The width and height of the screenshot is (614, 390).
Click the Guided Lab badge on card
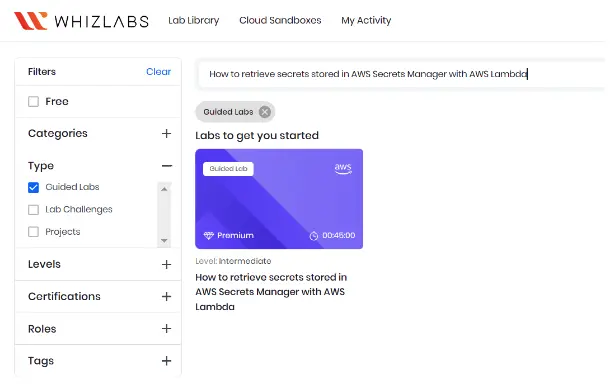coord(228,169)
